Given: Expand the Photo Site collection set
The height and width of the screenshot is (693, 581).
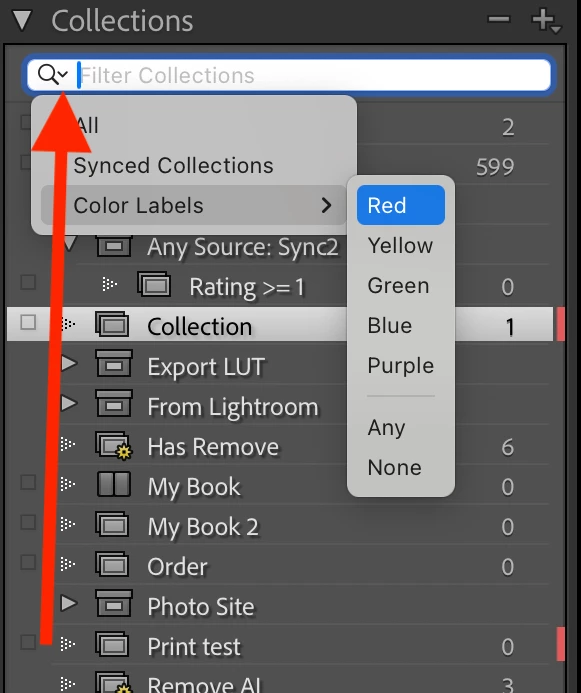Looking at the screenshot, I should coord(69,603).
